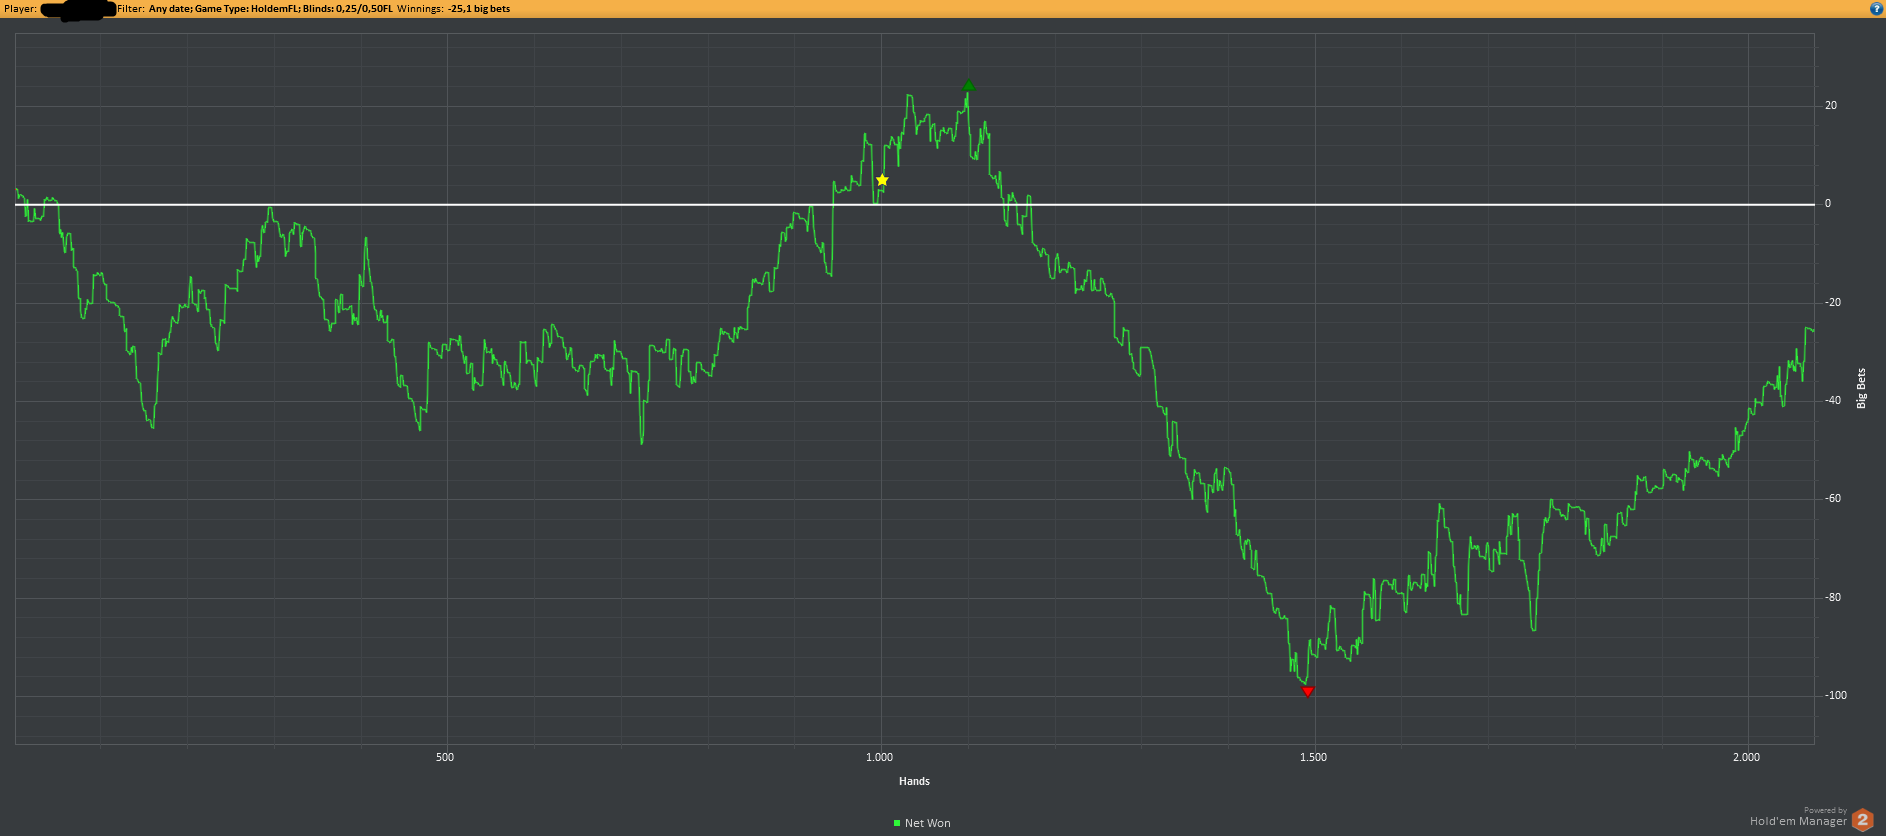Click the '-80' y-axis value
The width and height of the screenshot is (1886, 836).
tap(1833, 597)
